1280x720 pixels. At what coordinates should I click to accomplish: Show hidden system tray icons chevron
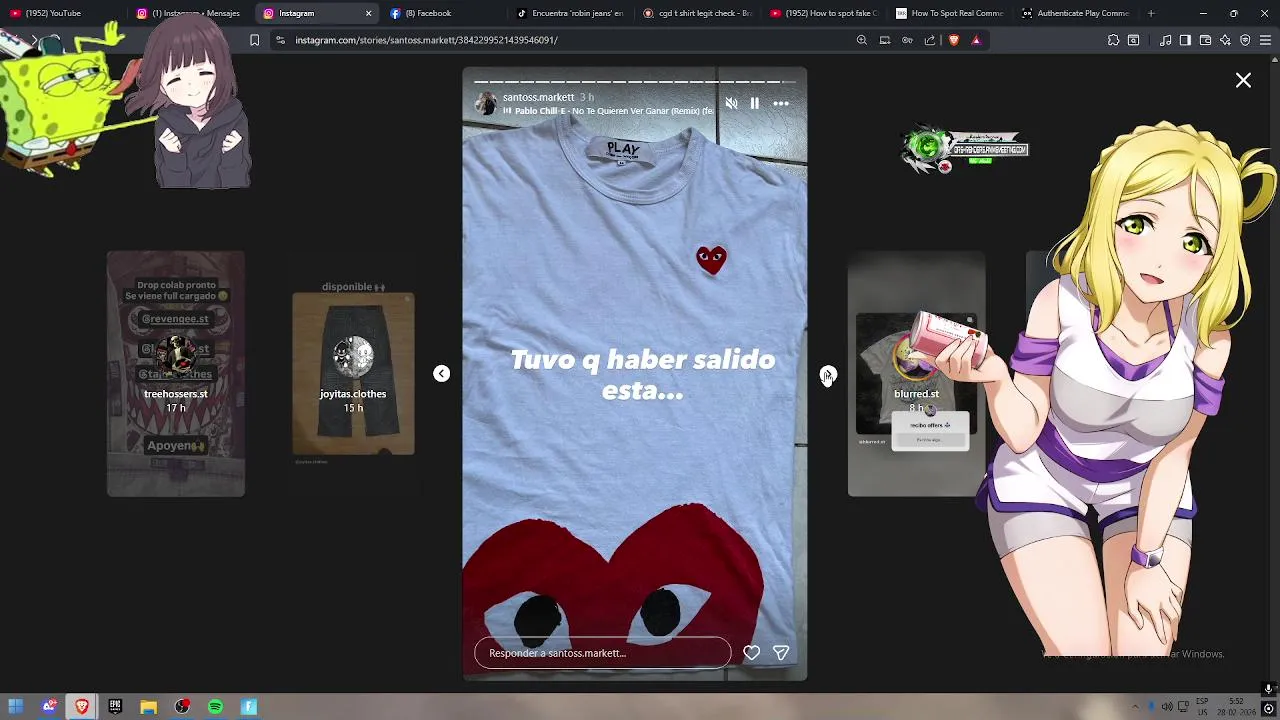click(x=1135, y=707)
